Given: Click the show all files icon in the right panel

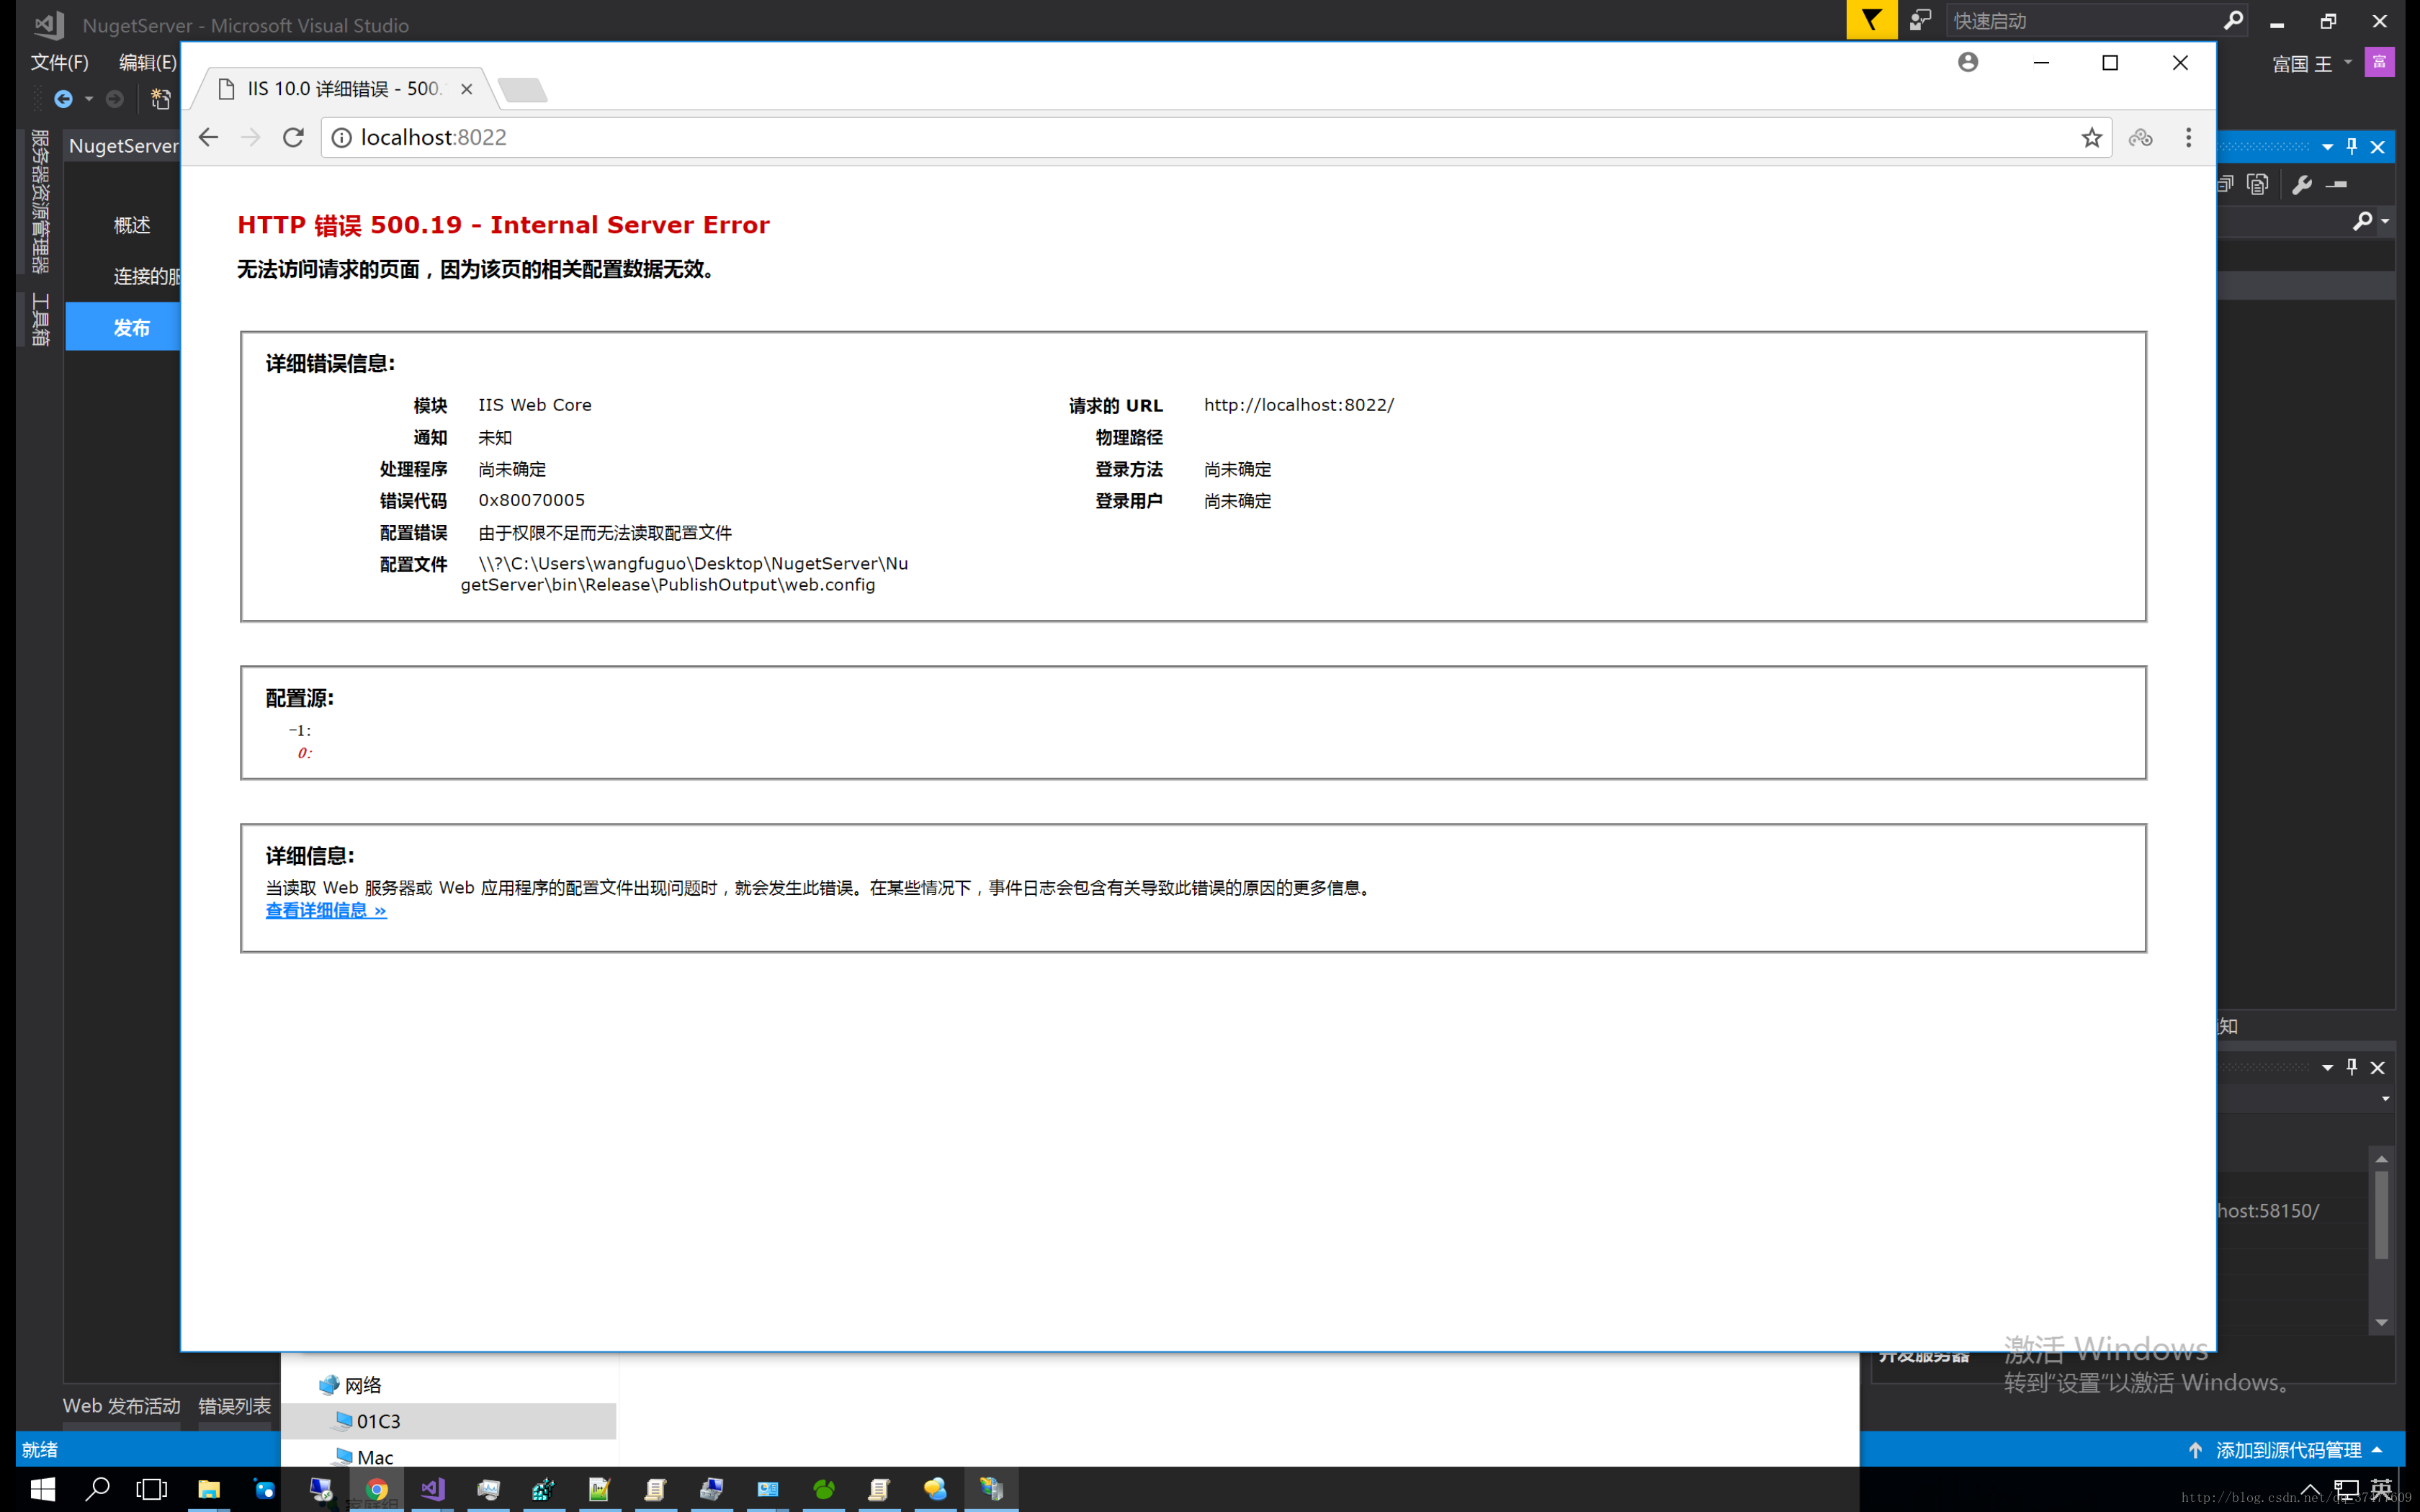Looking at the screenshot, I should pyautogui.click(x=2258, y=184).
